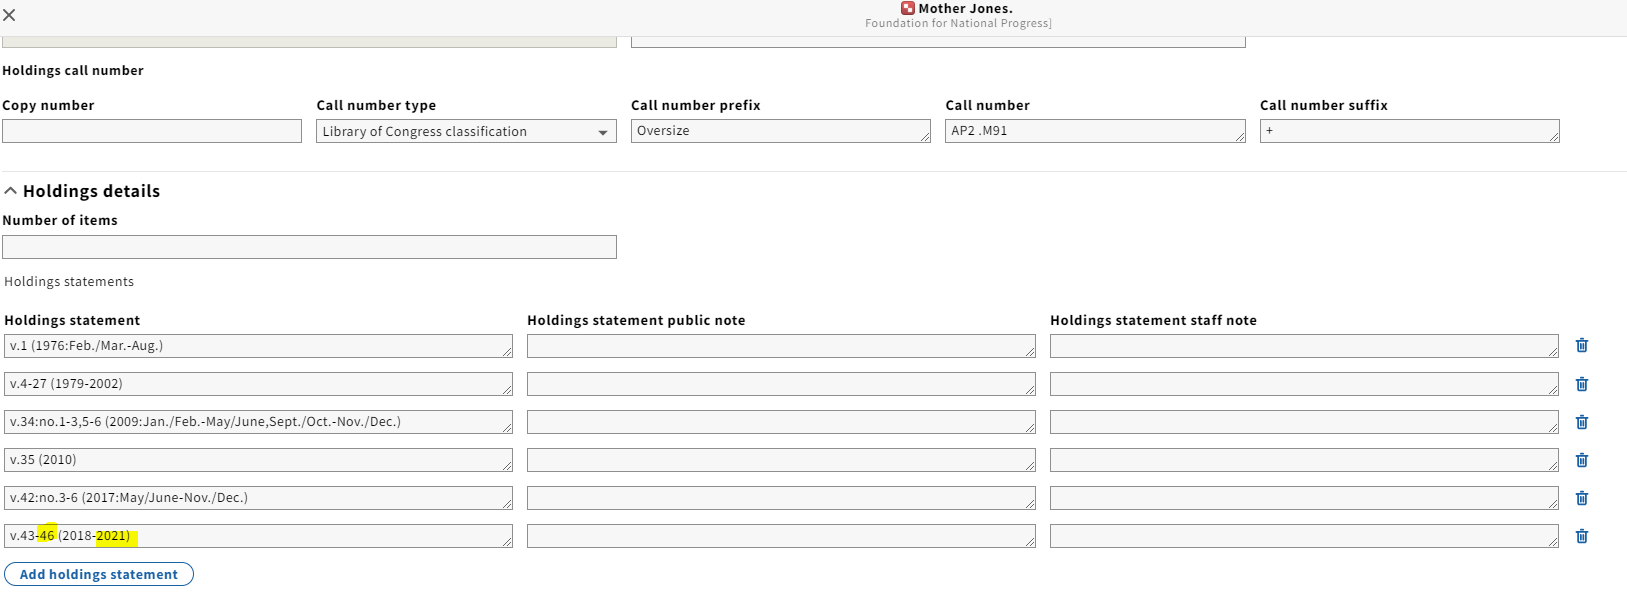Delete the v.1 (1976:Feb./Mar.-Aug.) holdings statement
Screen dimensions: 1627x605
point(1582,345)
